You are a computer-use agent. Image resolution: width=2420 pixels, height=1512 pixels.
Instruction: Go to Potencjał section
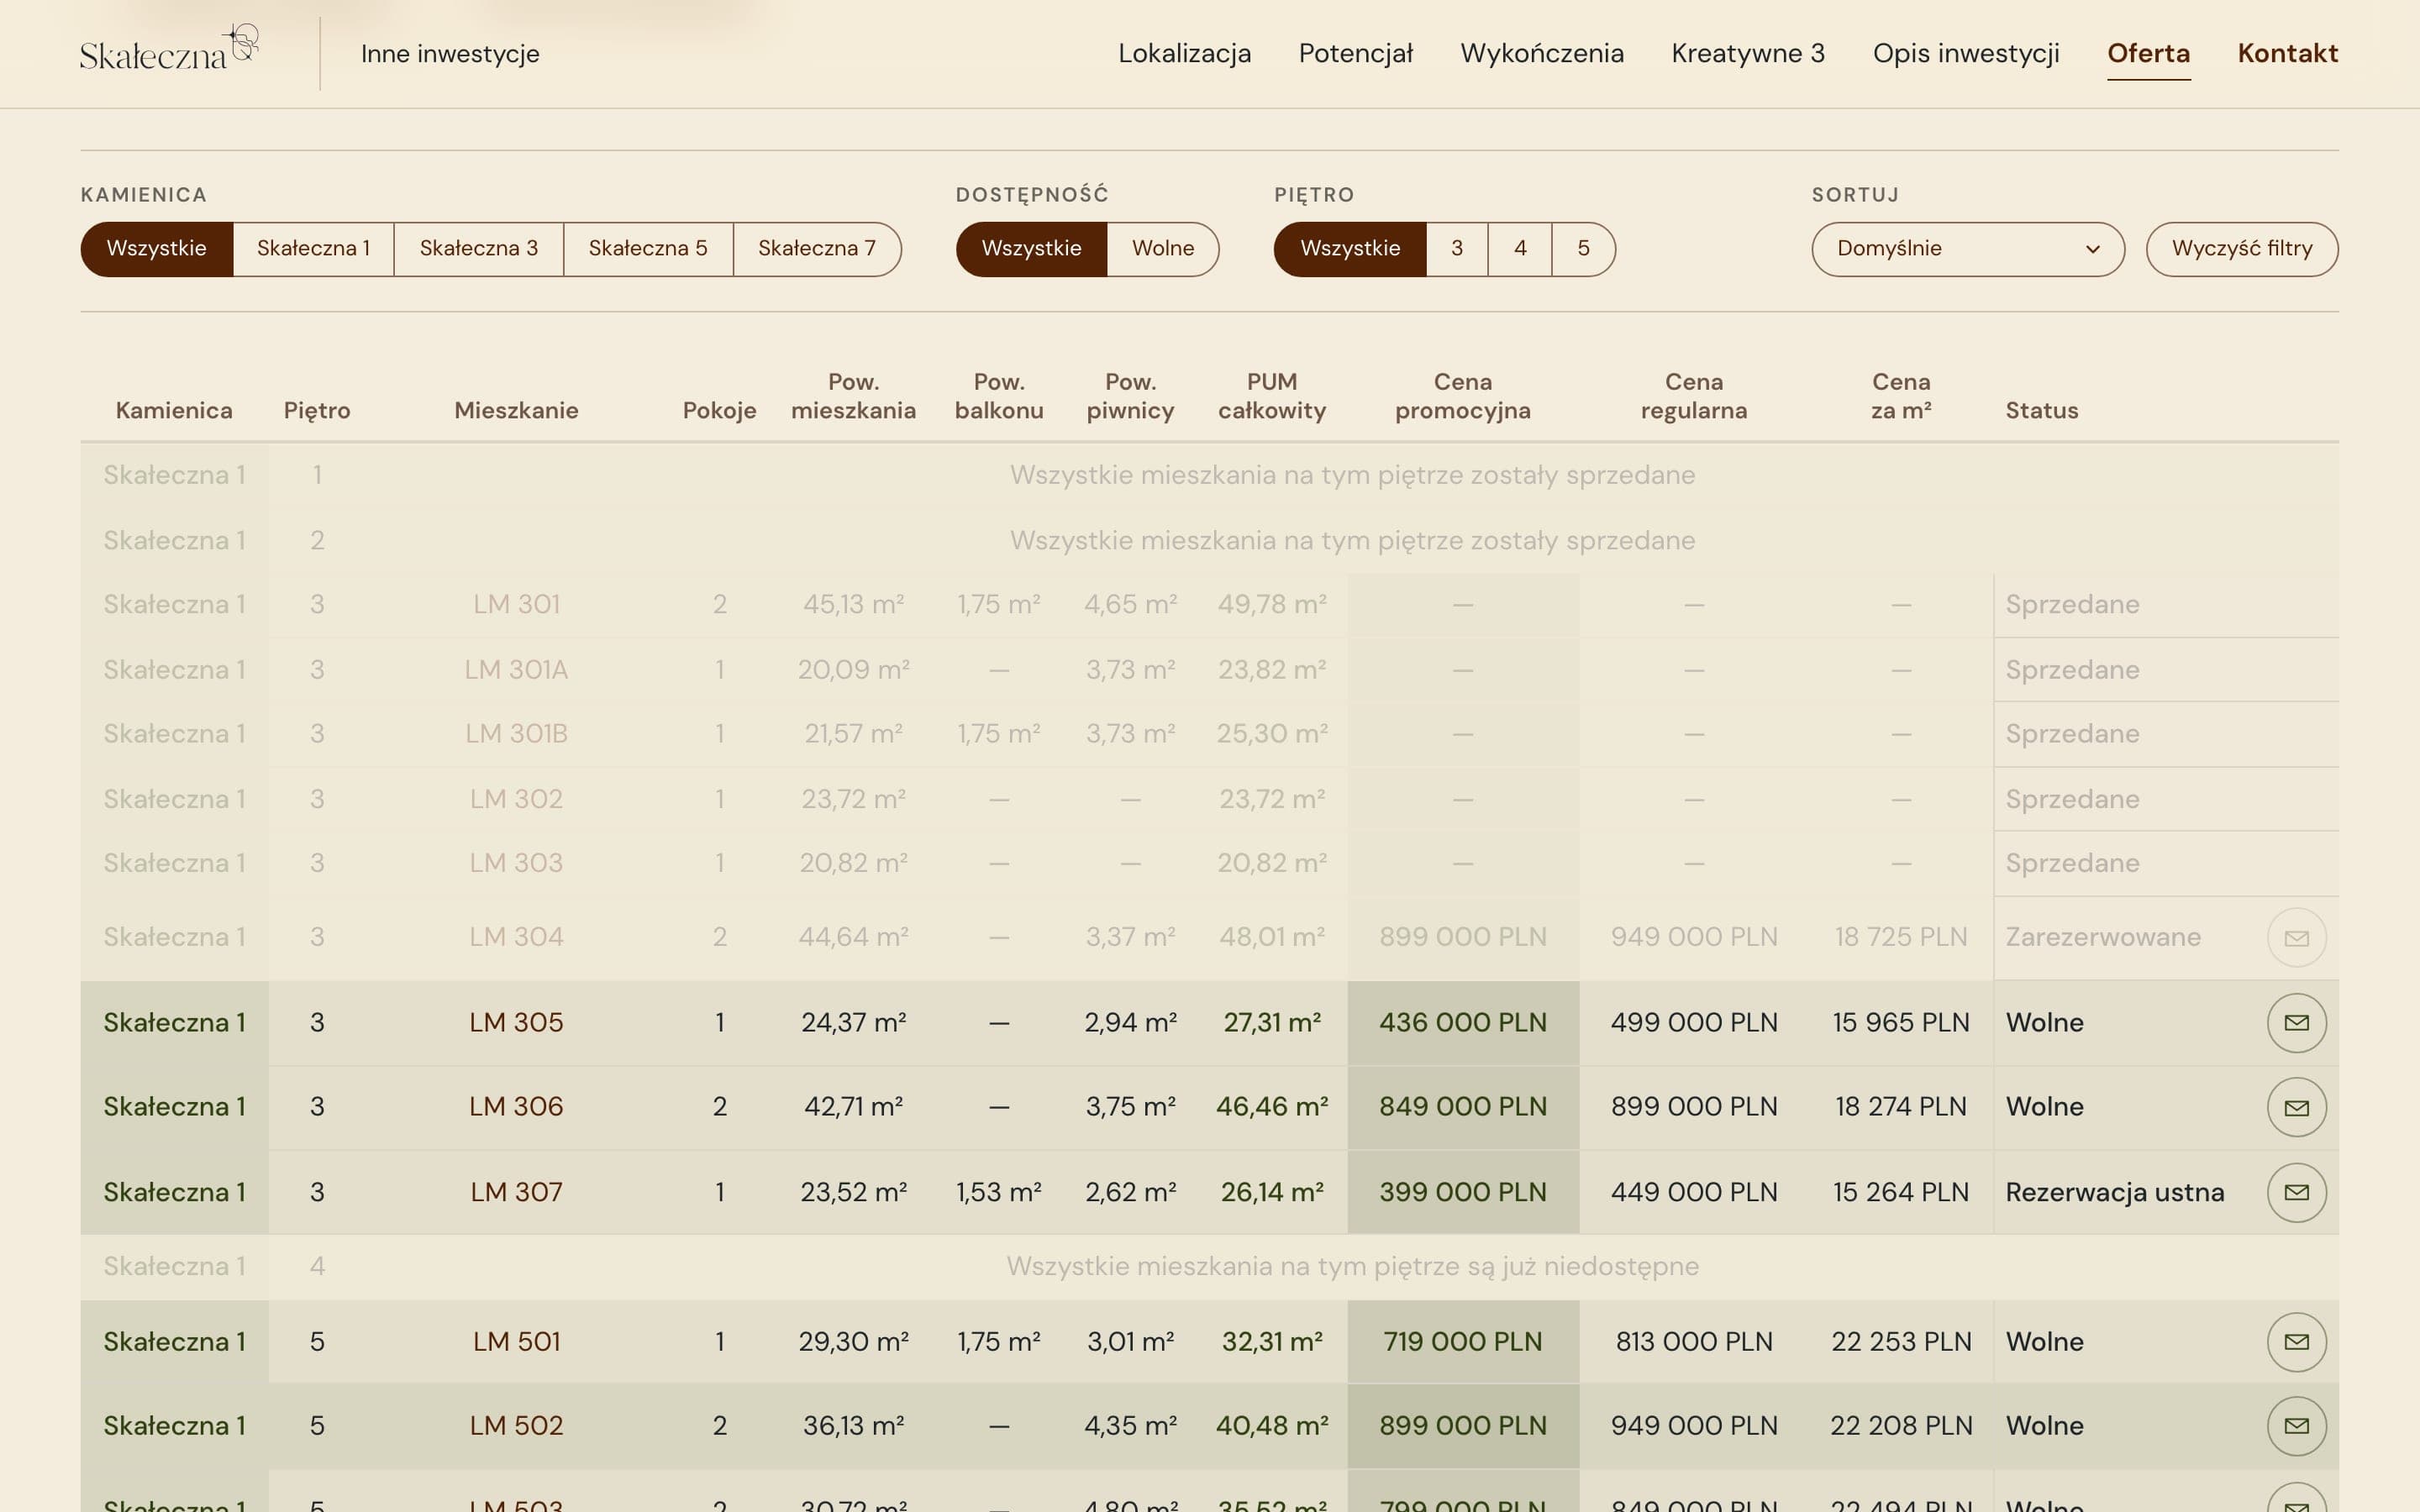pos(1355,53)
